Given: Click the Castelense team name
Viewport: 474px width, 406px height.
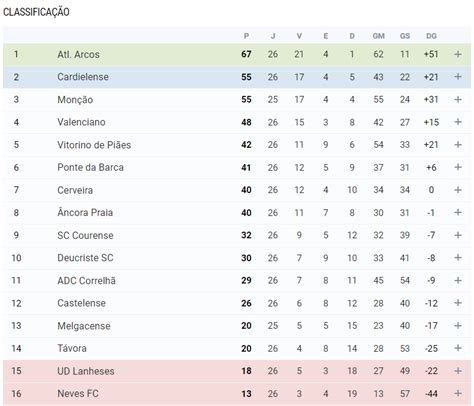Looking at the screenshot, I should [x=81, y=303].
